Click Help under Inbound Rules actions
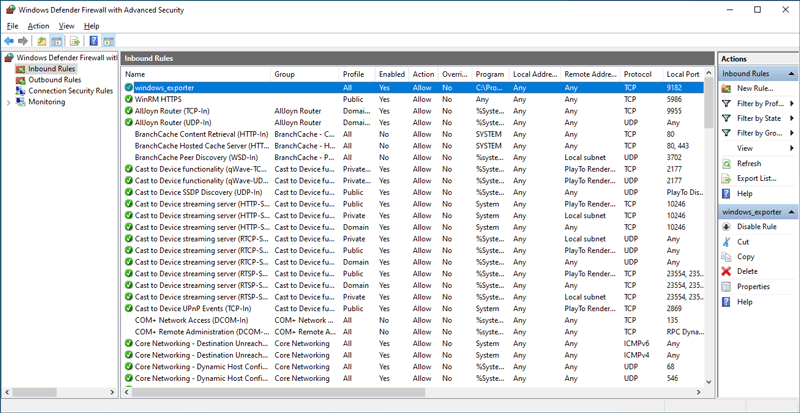This screenshot has height=413, width=800. tap(744, 194)
